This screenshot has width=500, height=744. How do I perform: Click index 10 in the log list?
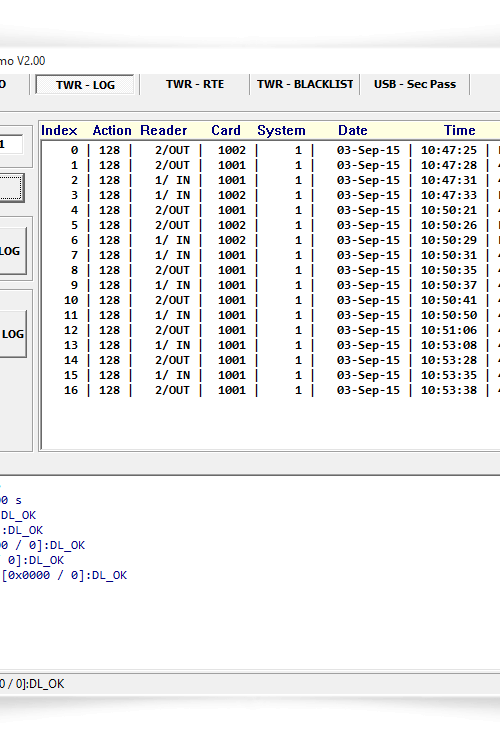pos(71,300)
